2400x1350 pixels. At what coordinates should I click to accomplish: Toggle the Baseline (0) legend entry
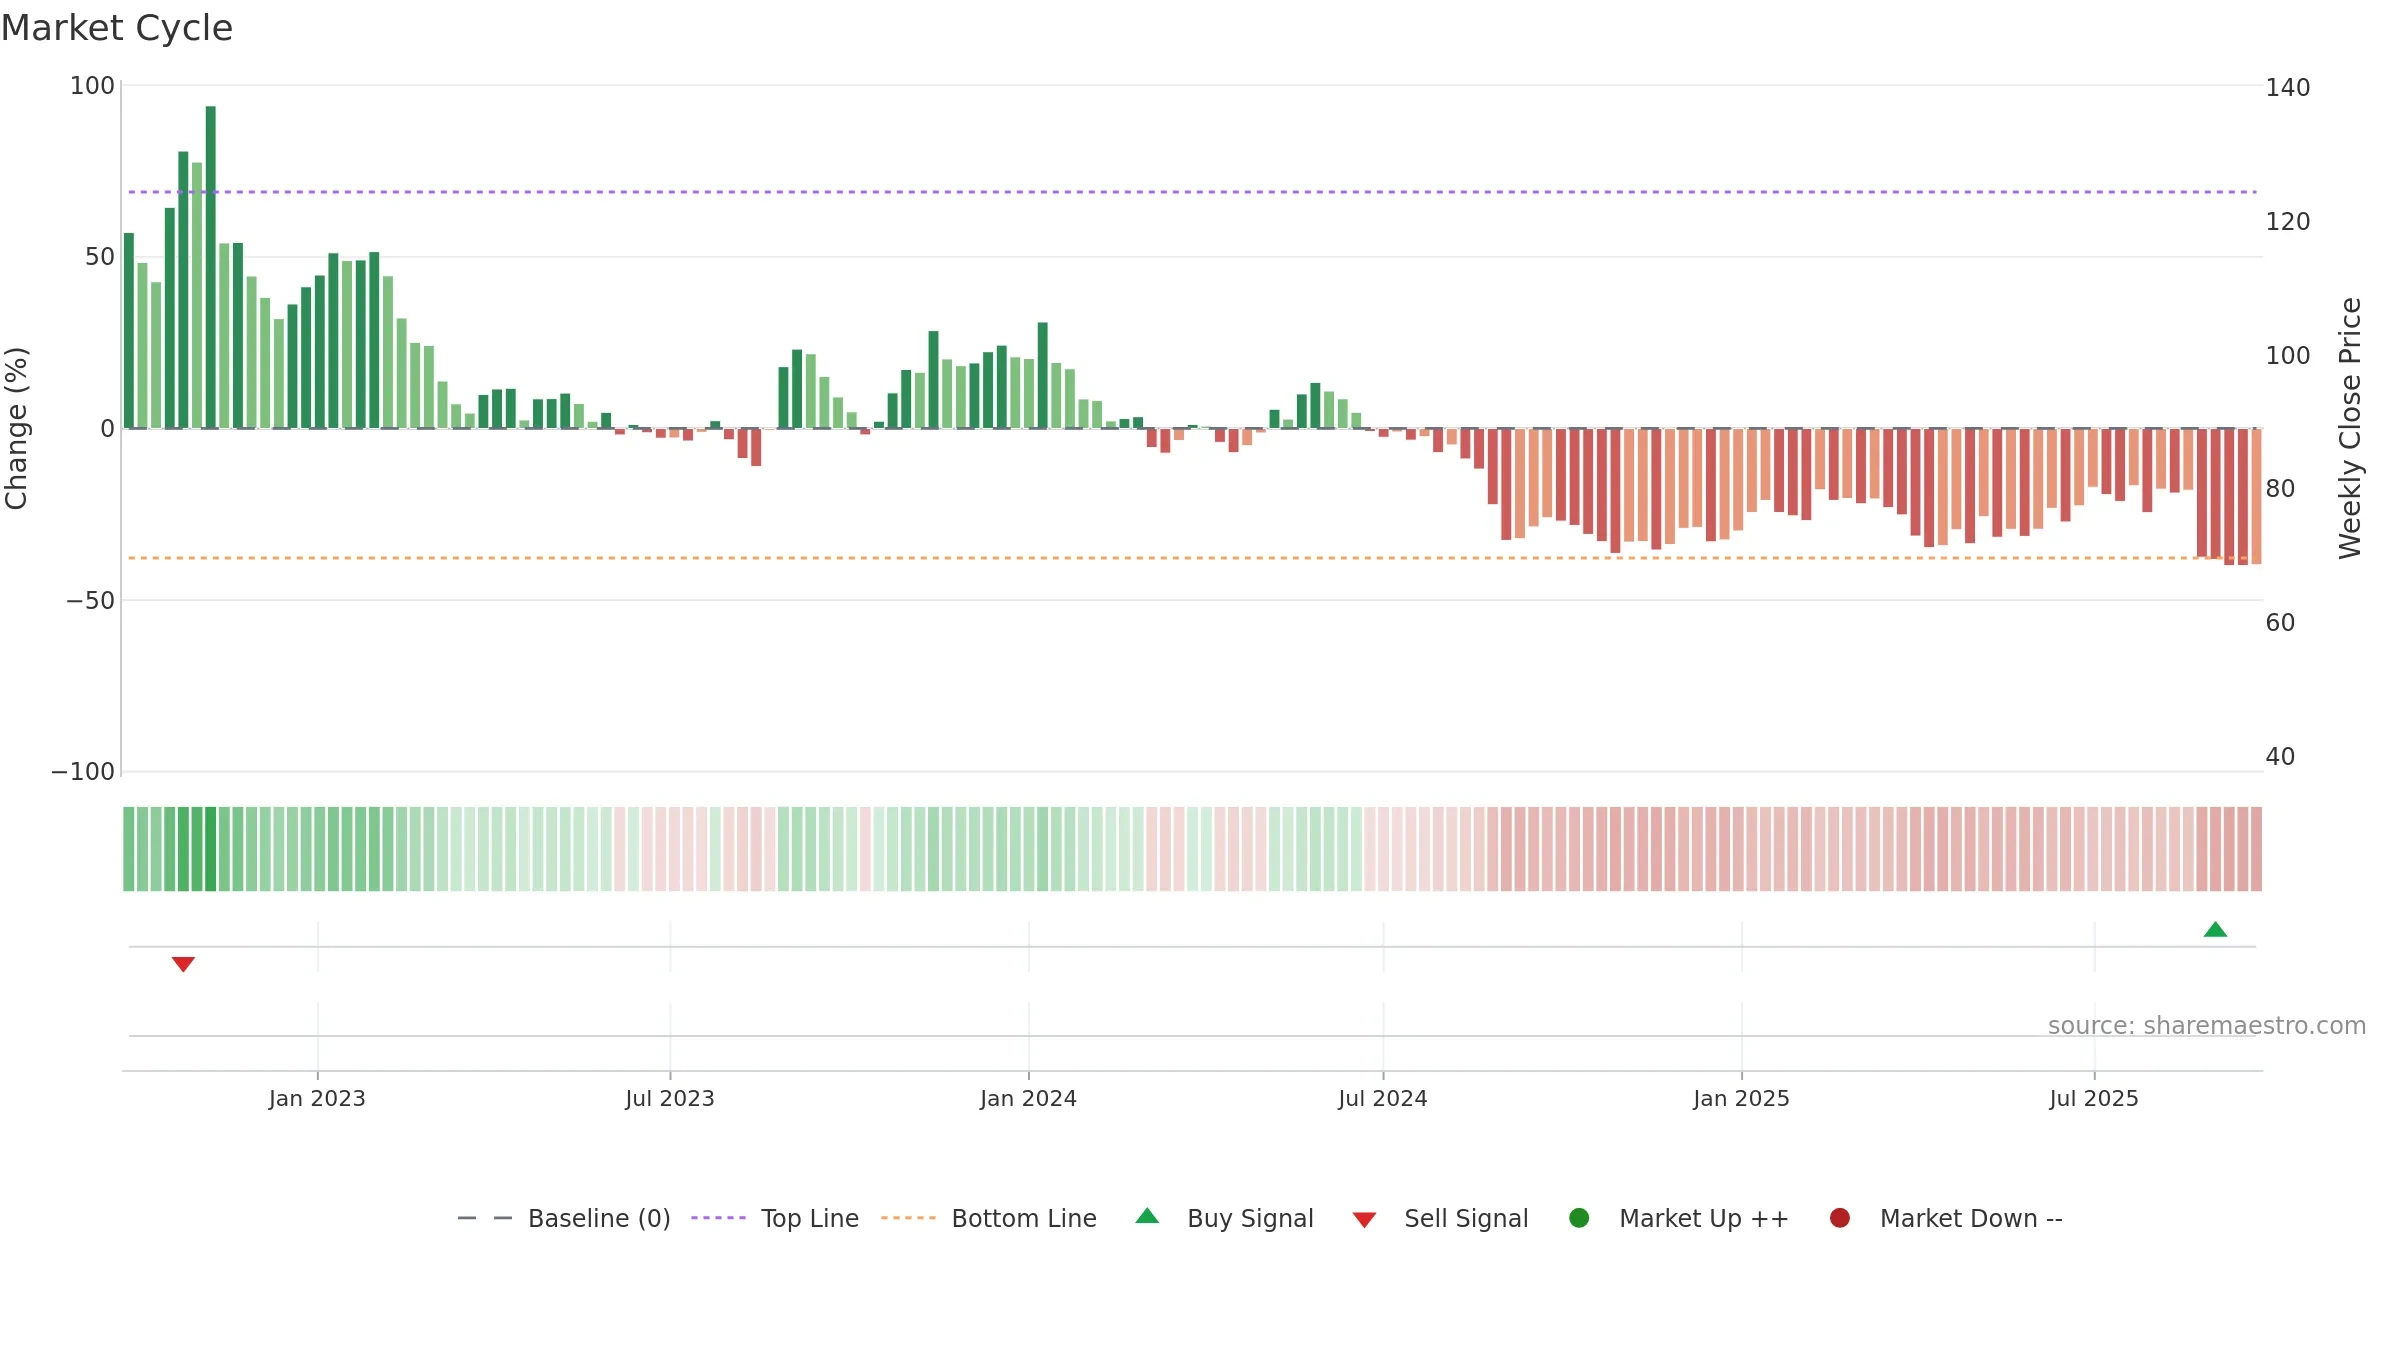[564, 1219]
